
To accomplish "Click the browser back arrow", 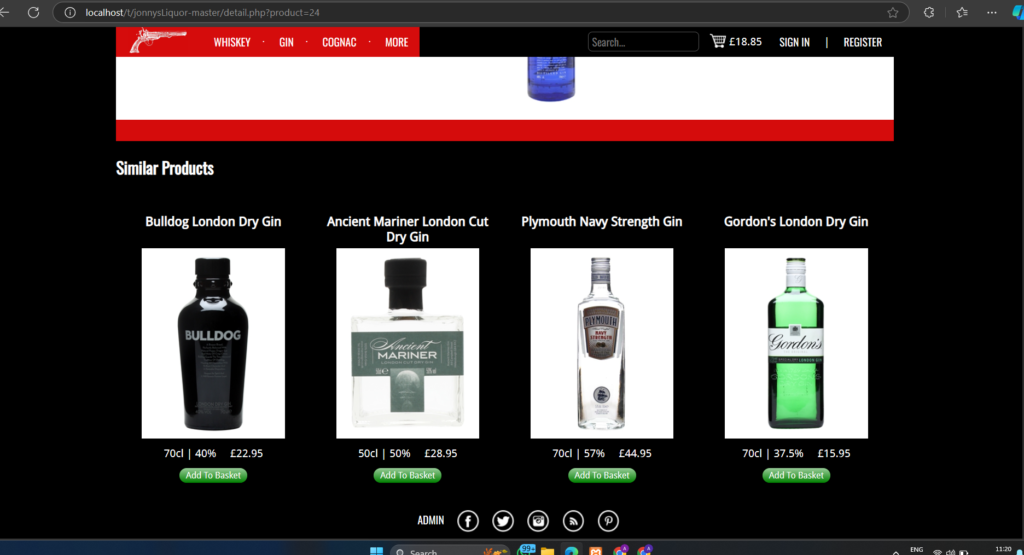I will [5, 12].
